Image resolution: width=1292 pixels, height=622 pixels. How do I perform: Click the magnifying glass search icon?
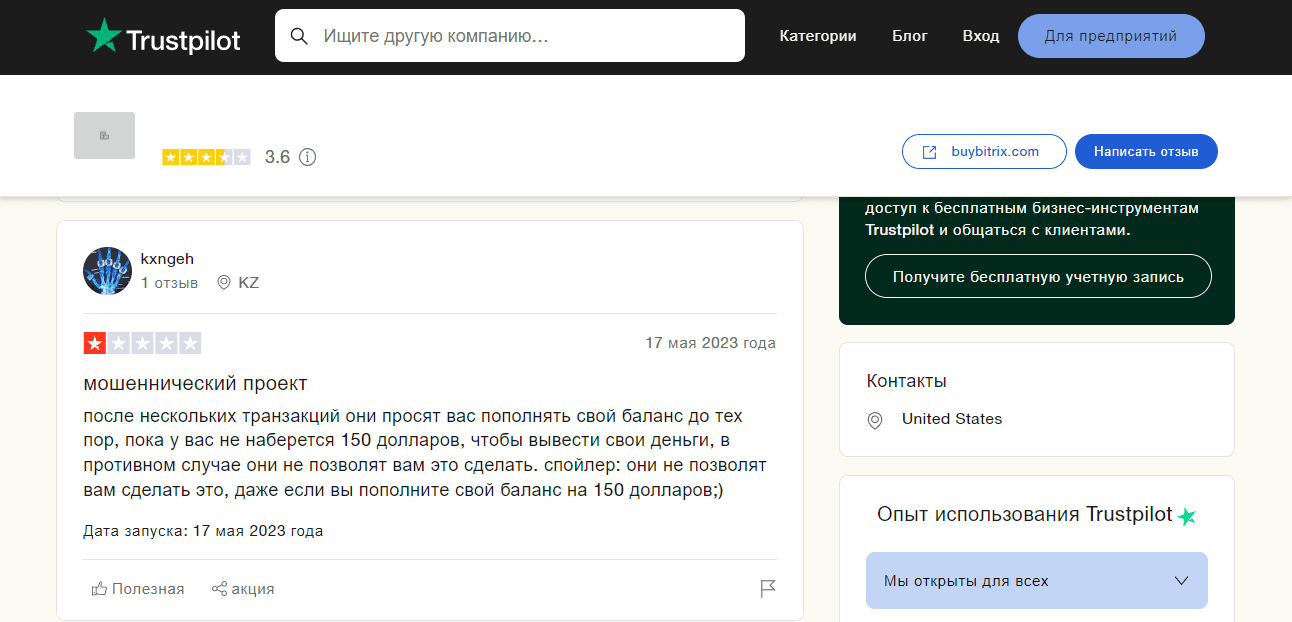(x=299, y=36)
